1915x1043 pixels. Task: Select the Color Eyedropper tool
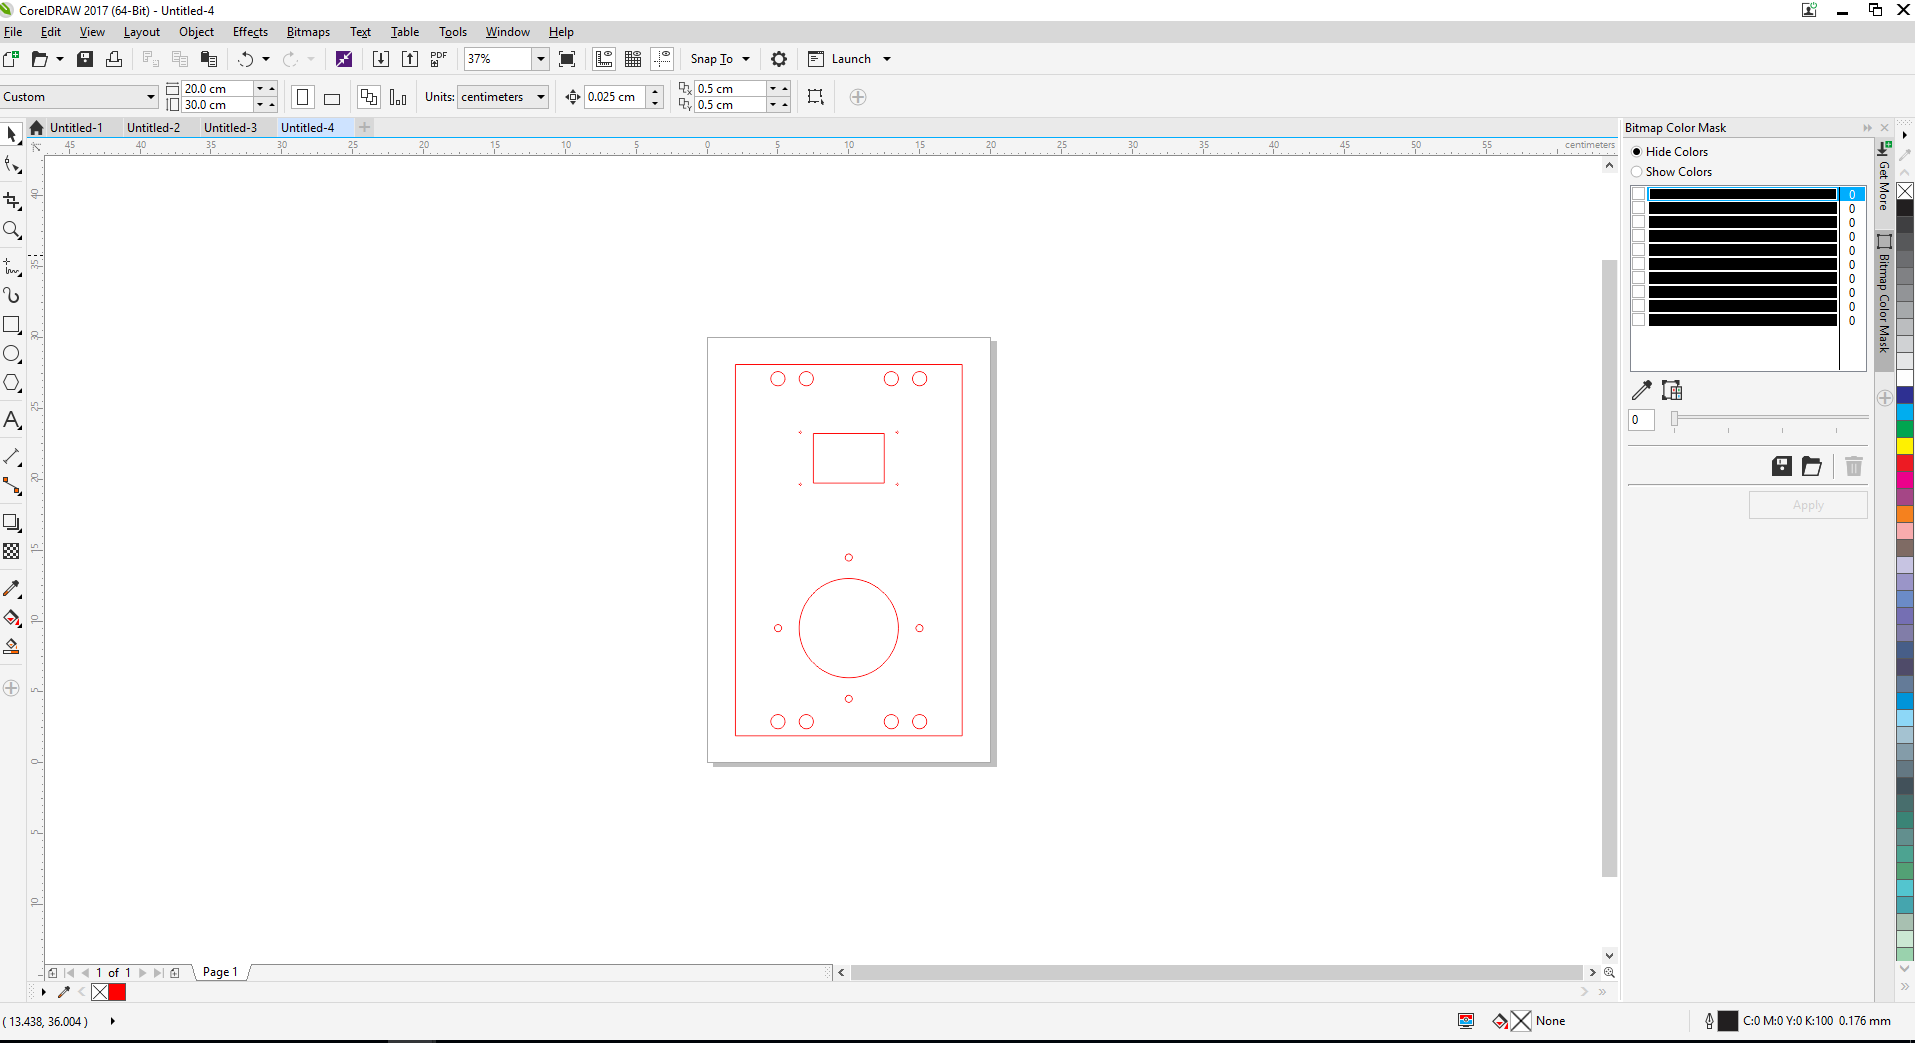[x=12, y=588]
